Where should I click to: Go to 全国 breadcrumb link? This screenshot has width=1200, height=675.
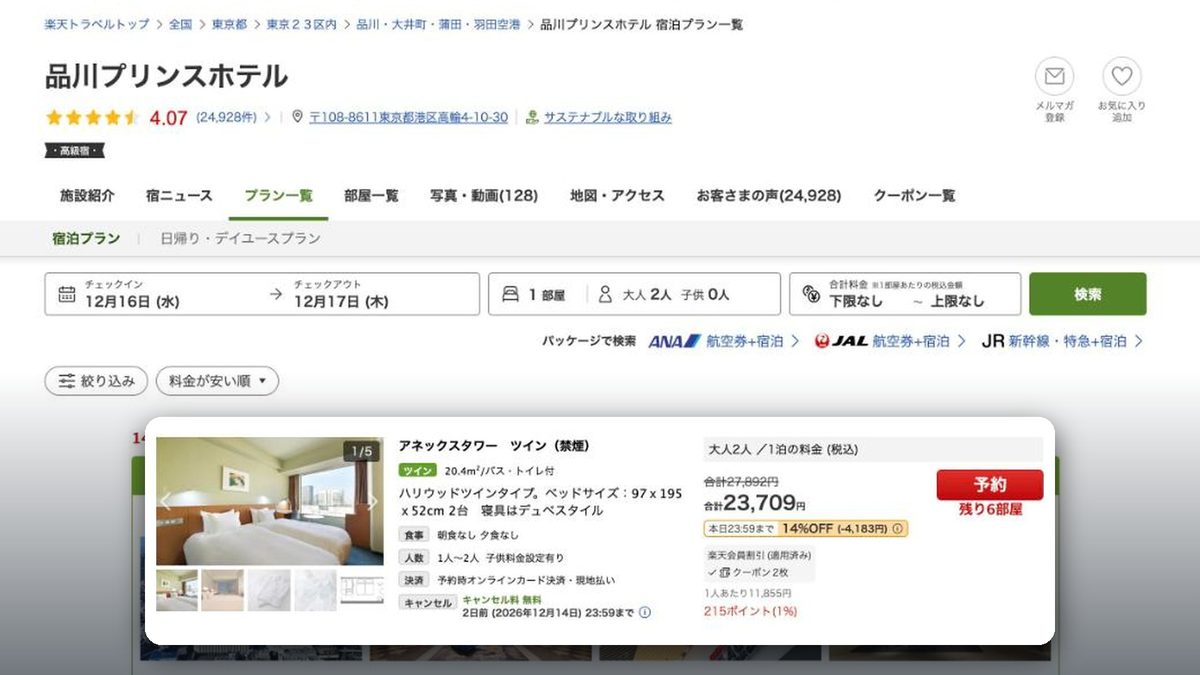point(180,24)
